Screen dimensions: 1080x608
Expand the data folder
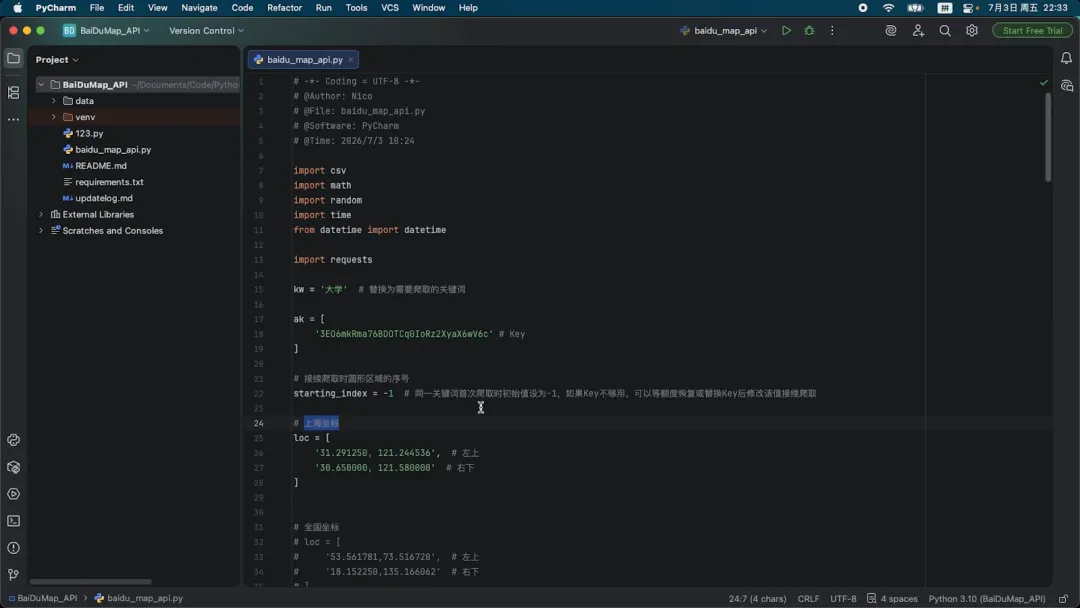54,101
